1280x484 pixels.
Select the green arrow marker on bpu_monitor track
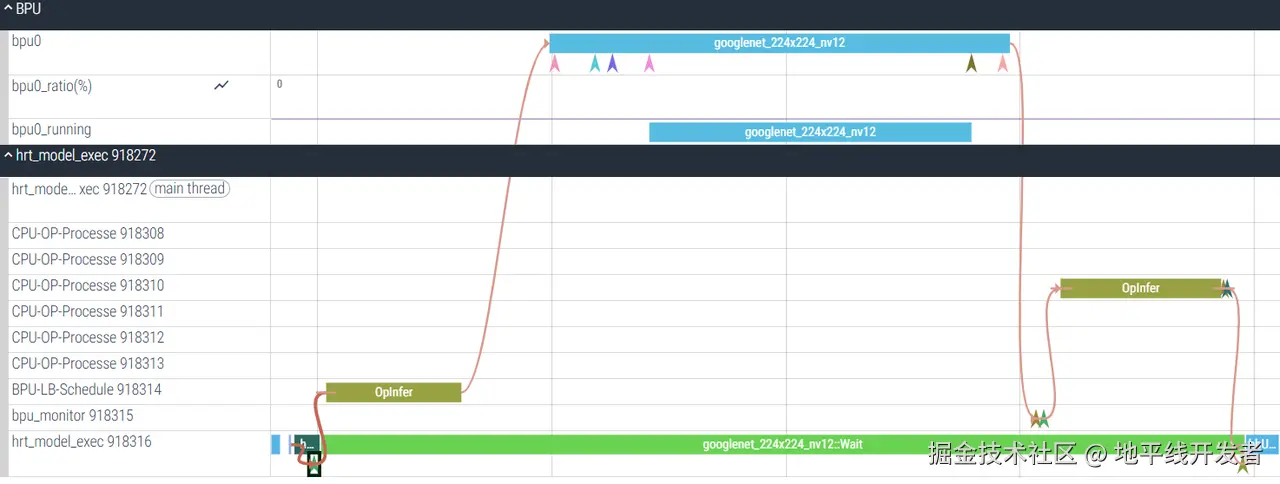[x=1044, y=419]
